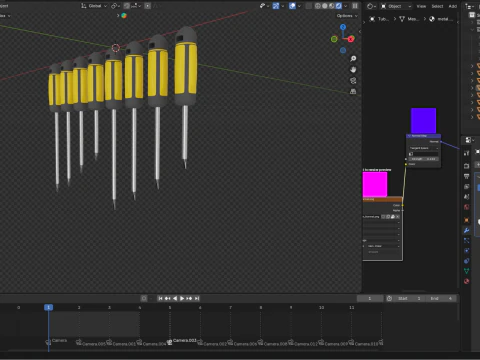480x360 pixels.
Task: Open the Options dropdown in the viewport
Action: tap(347, 16)
